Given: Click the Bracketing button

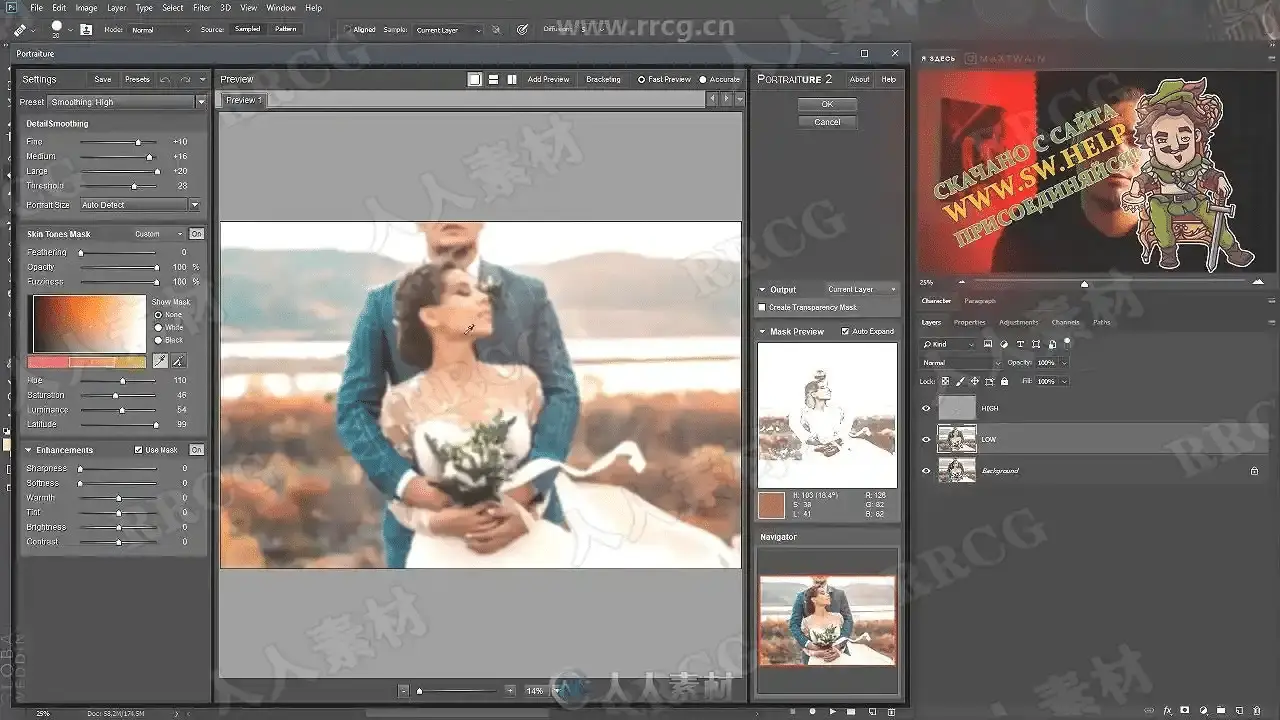Looking at the screenshot, I should point(603,79).
